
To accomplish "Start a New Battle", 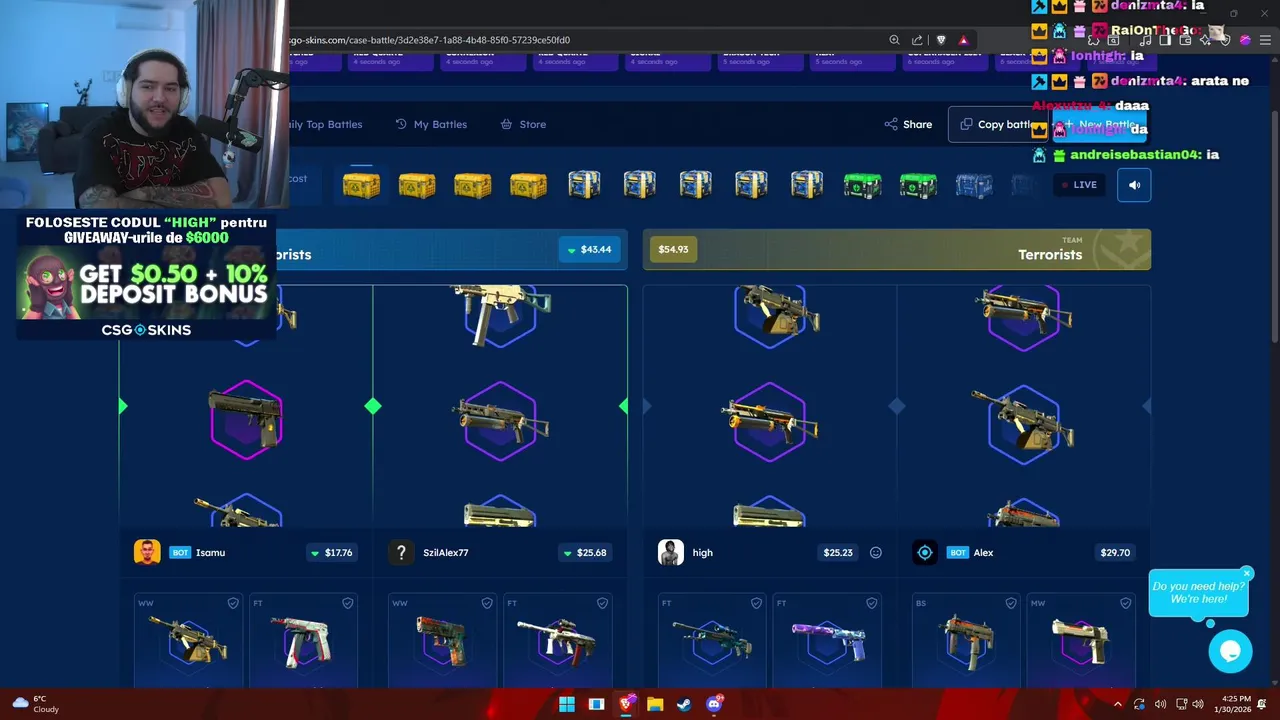I will point(1100,124).
